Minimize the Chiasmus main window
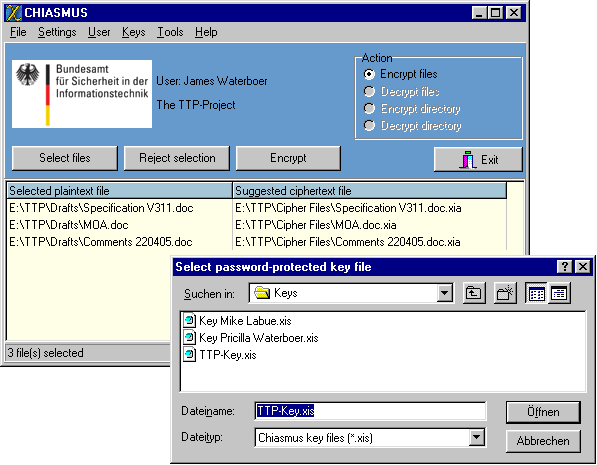 pos(479,13)
